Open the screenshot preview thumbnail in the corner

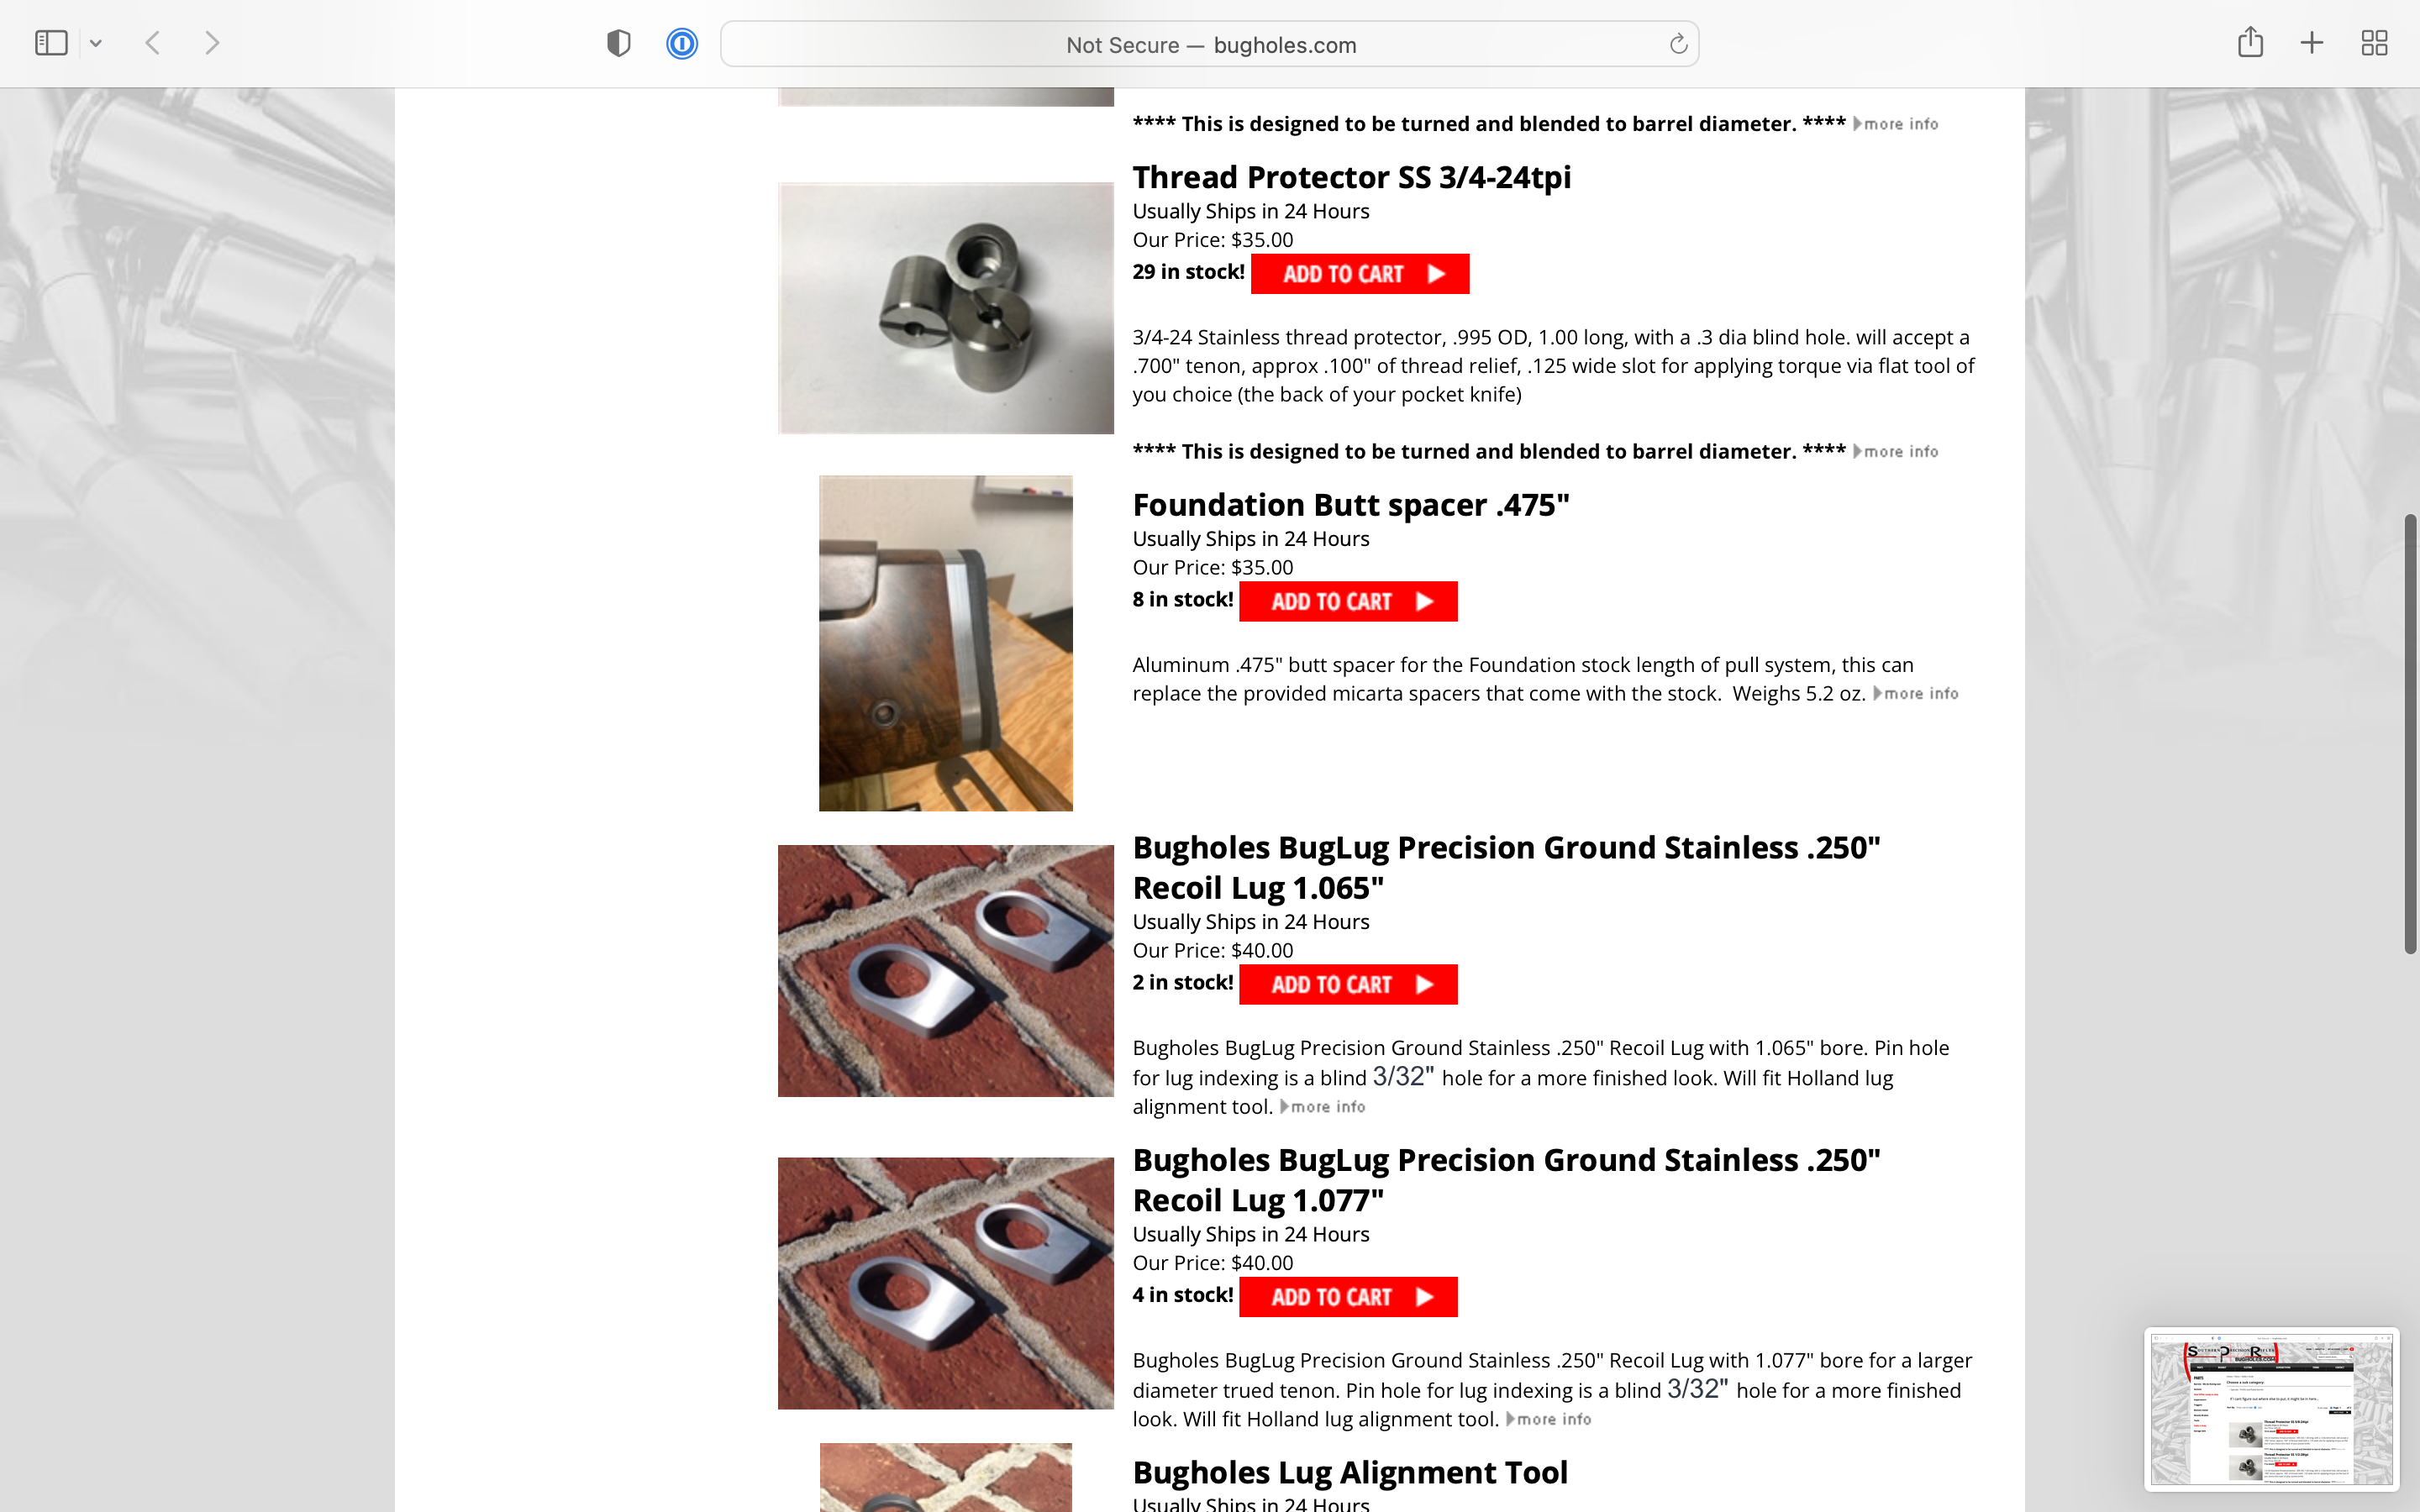tap(2271, 1409)
